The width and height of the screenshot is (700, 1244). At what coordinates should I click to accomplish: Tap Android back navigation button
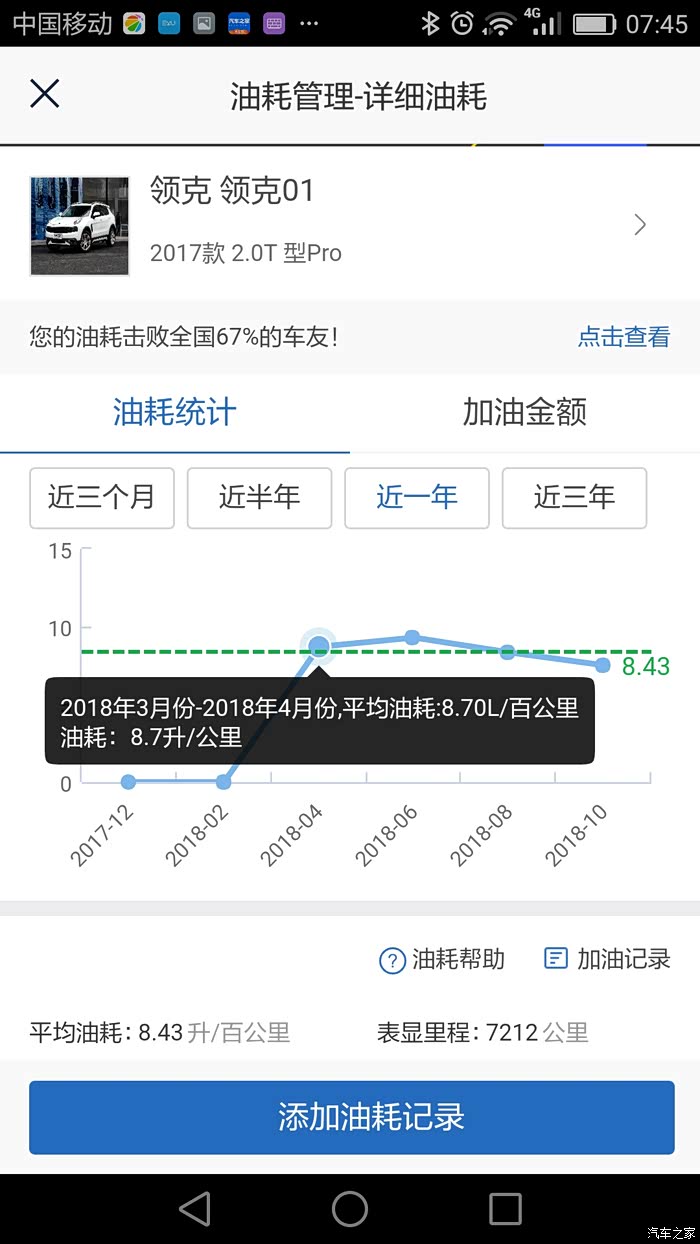[x=195, y=1209]
